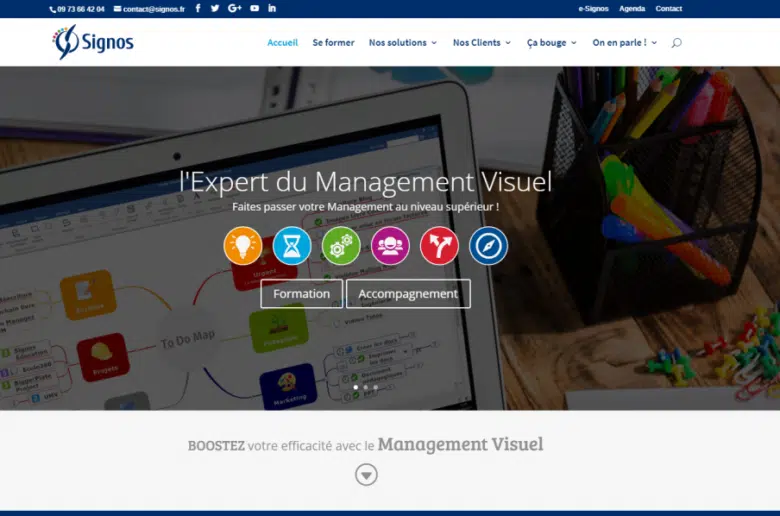780x516 pixels.
Task: Open the Facebook page from the top bar
Action: pyautogui.click(x=197, y=8)
